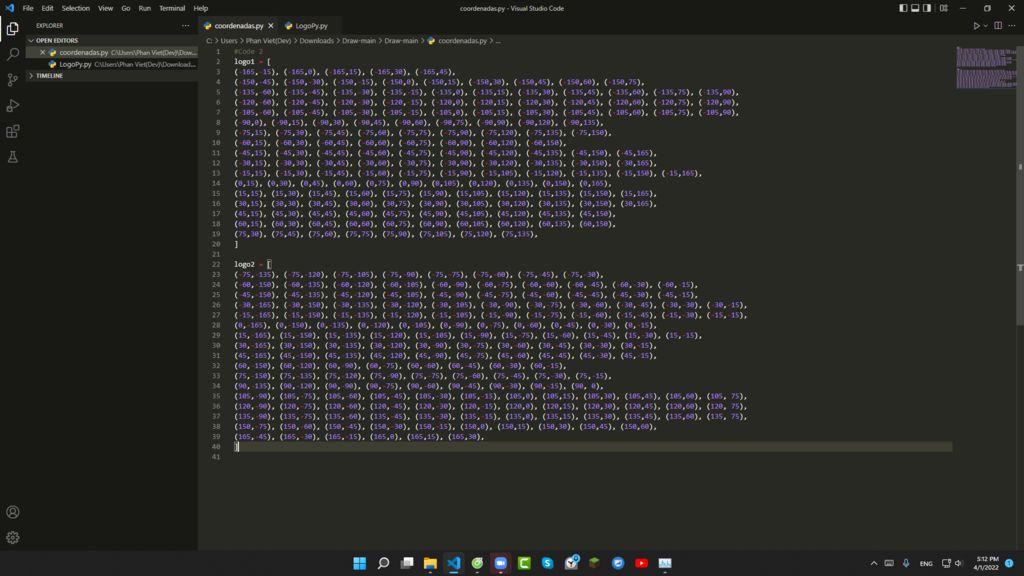Open Windows Start menu
The width and height of the screenshot is (1024, 576).
pyautogui.click(x=359, y=563)
